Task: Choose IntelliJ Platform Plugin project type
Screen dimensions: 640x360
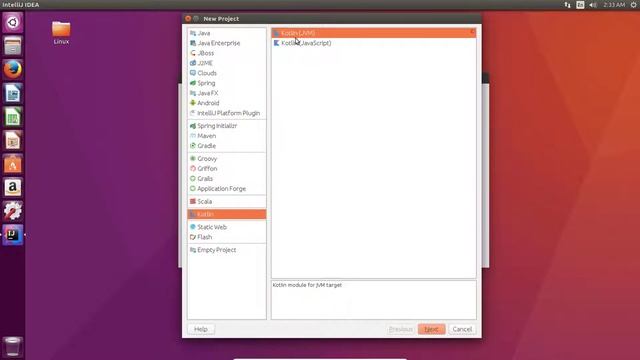Action: pyautogui.click(x=227, y=113)
